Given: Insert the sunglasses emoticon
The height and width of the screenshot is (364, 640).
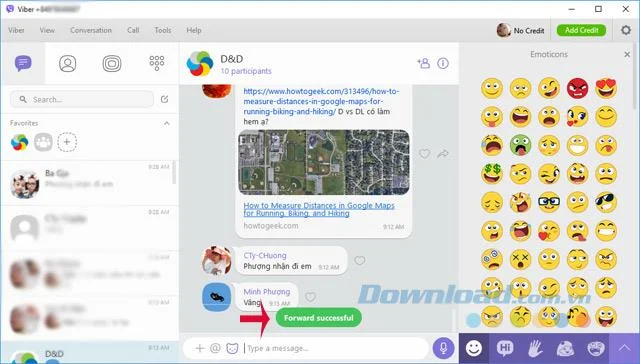Looking at the screenshot, I should pyautogui.click(x=606, y=202).
